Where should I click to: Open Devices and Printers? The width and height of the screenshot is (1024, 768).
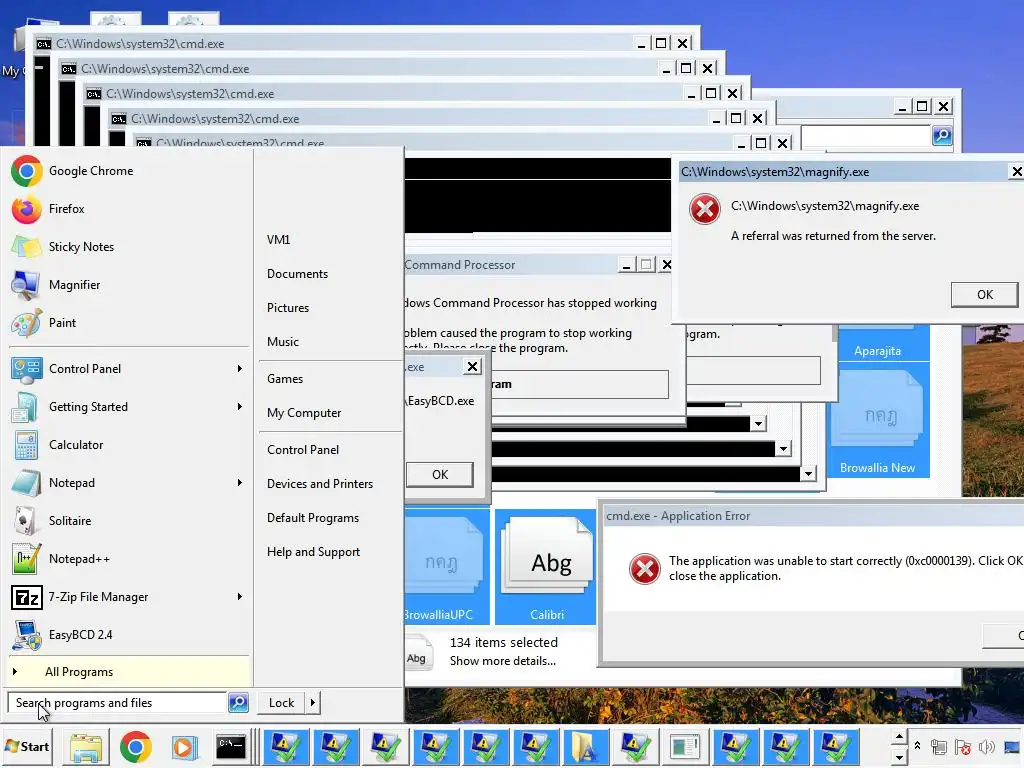point(320,484)
